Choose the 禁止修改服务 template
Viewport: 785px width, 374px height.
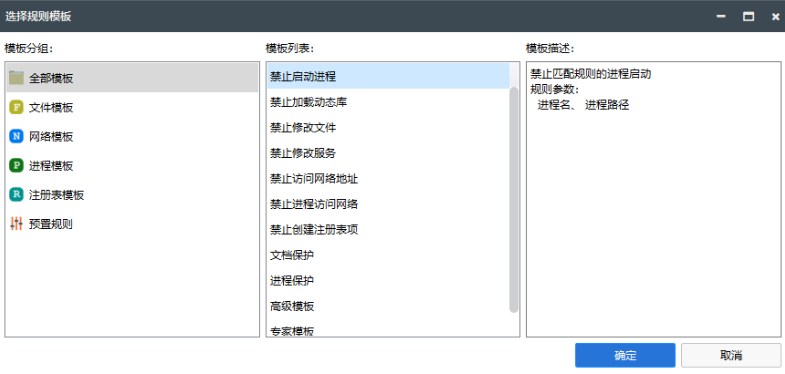[x=388, y=153]
